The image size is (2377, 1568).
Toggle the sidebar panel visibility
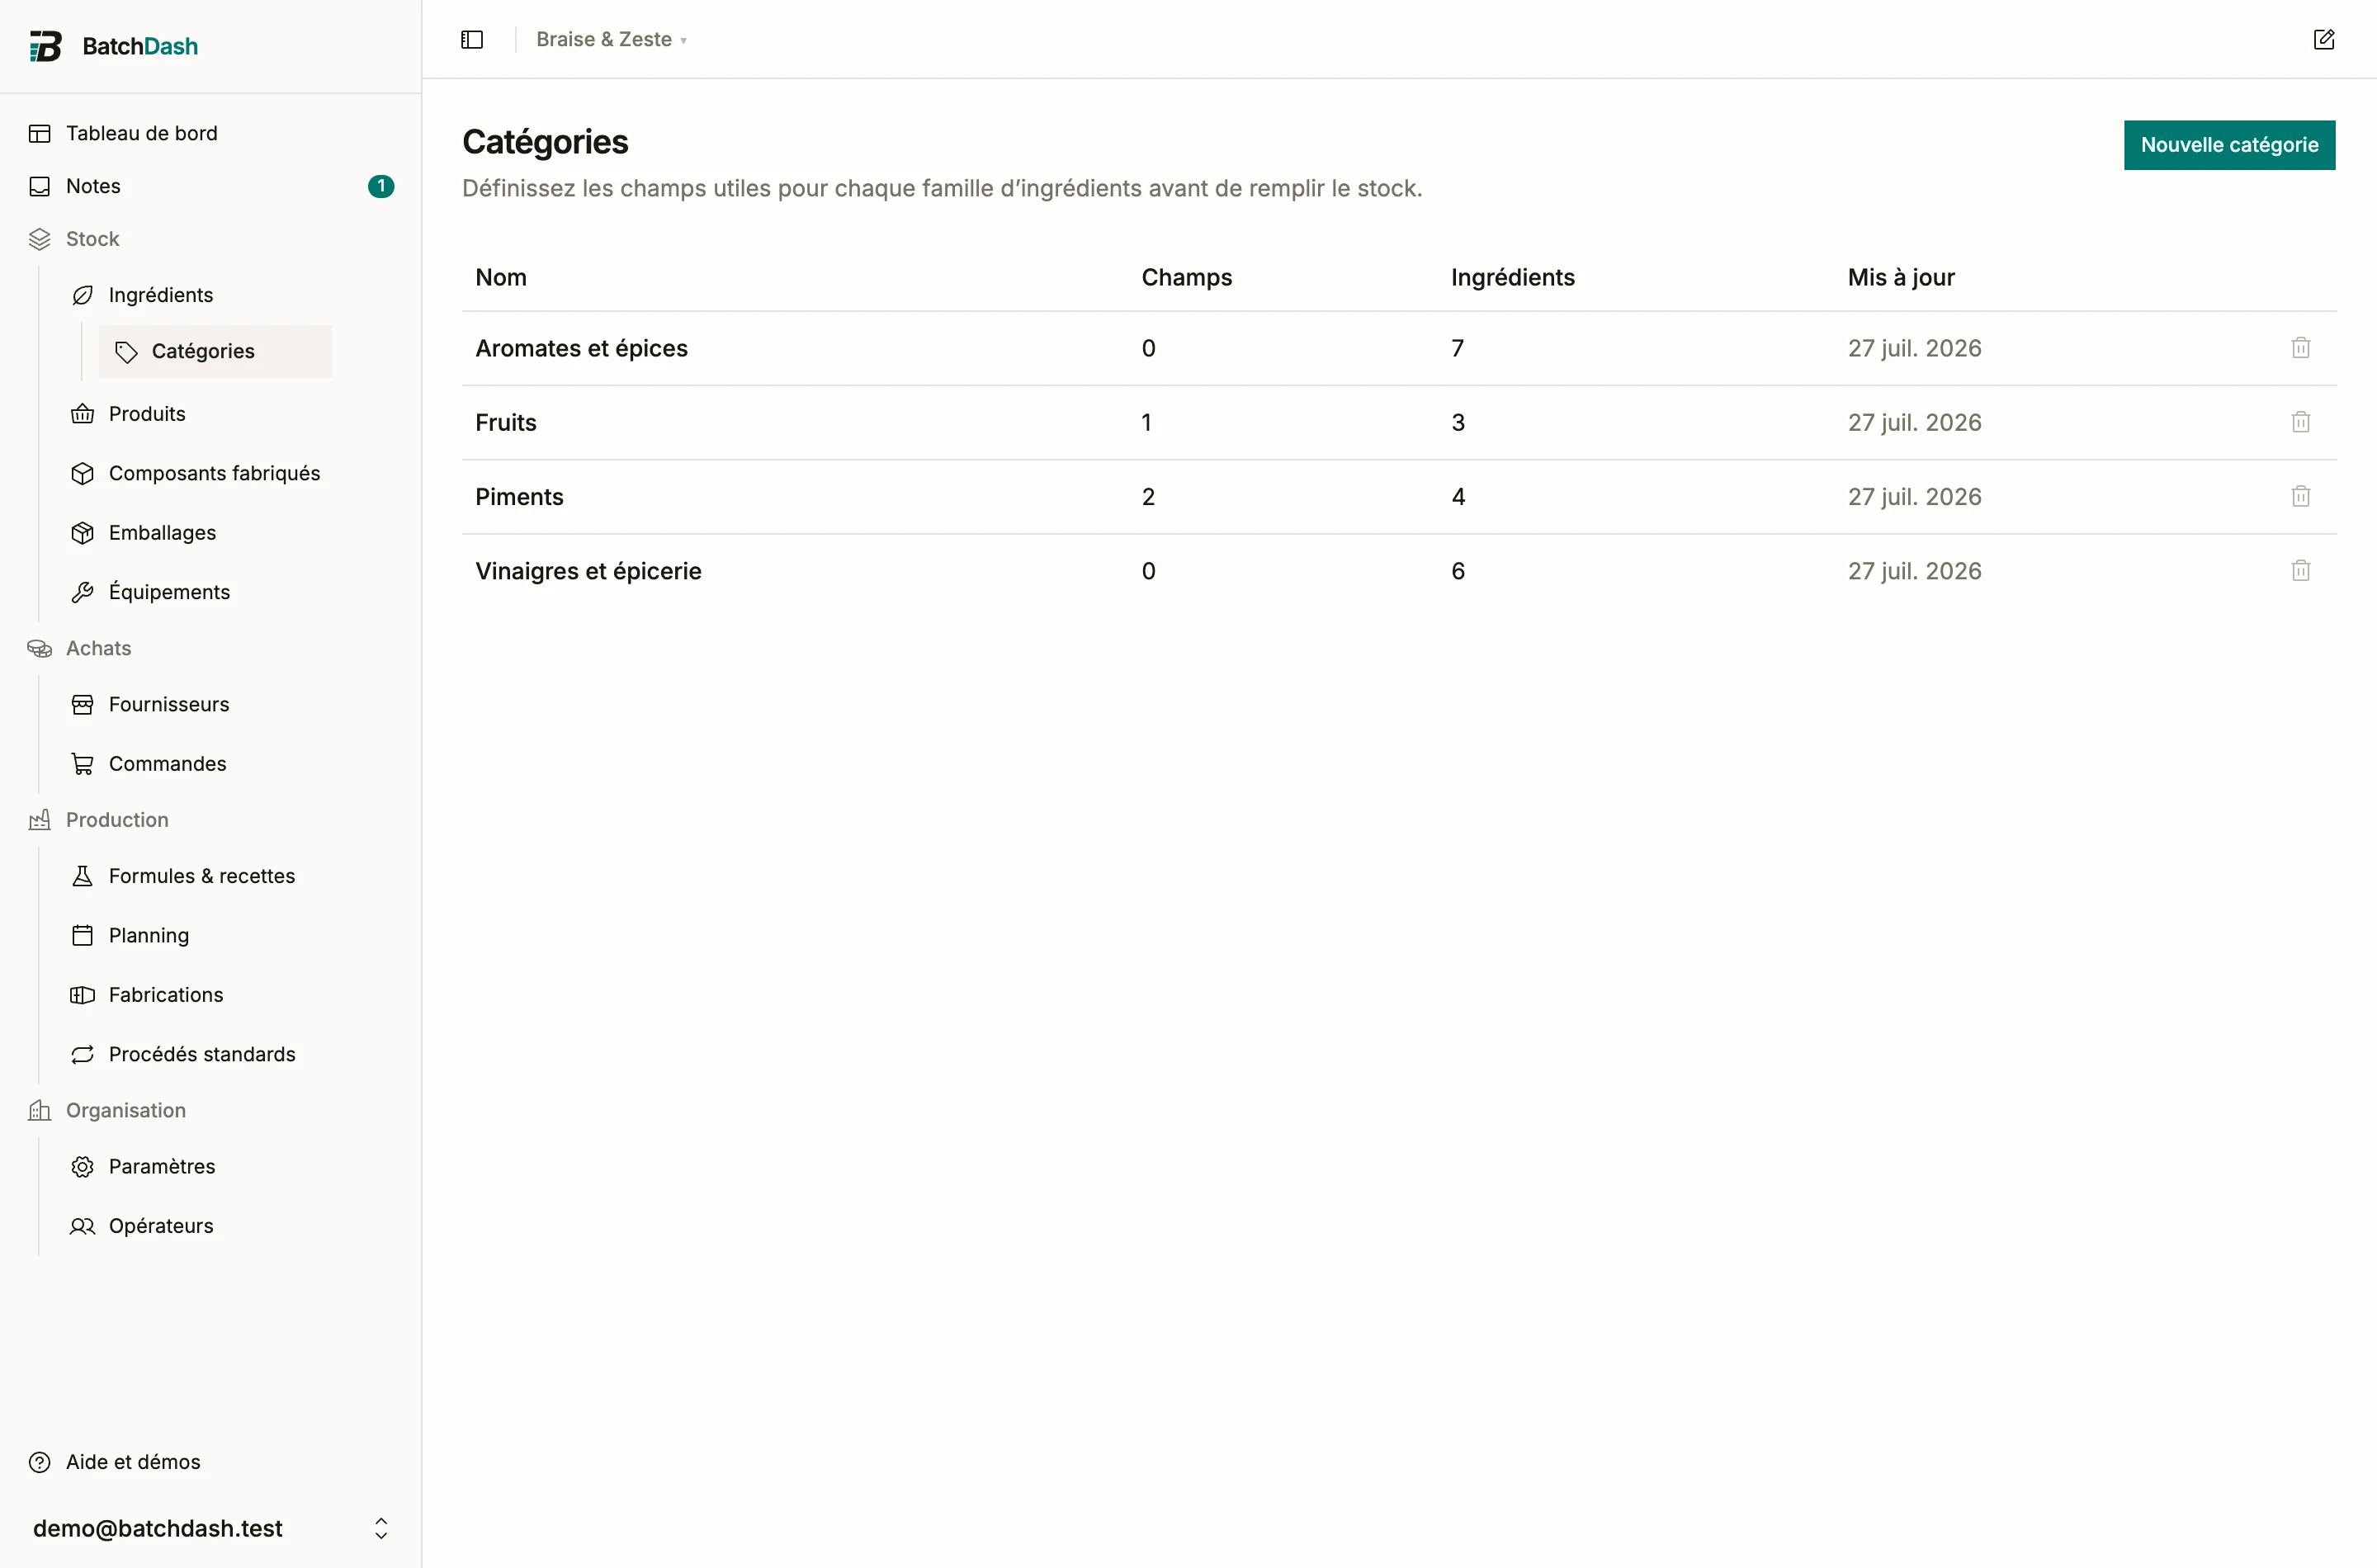pyautogui.click(x=472, y=39)
